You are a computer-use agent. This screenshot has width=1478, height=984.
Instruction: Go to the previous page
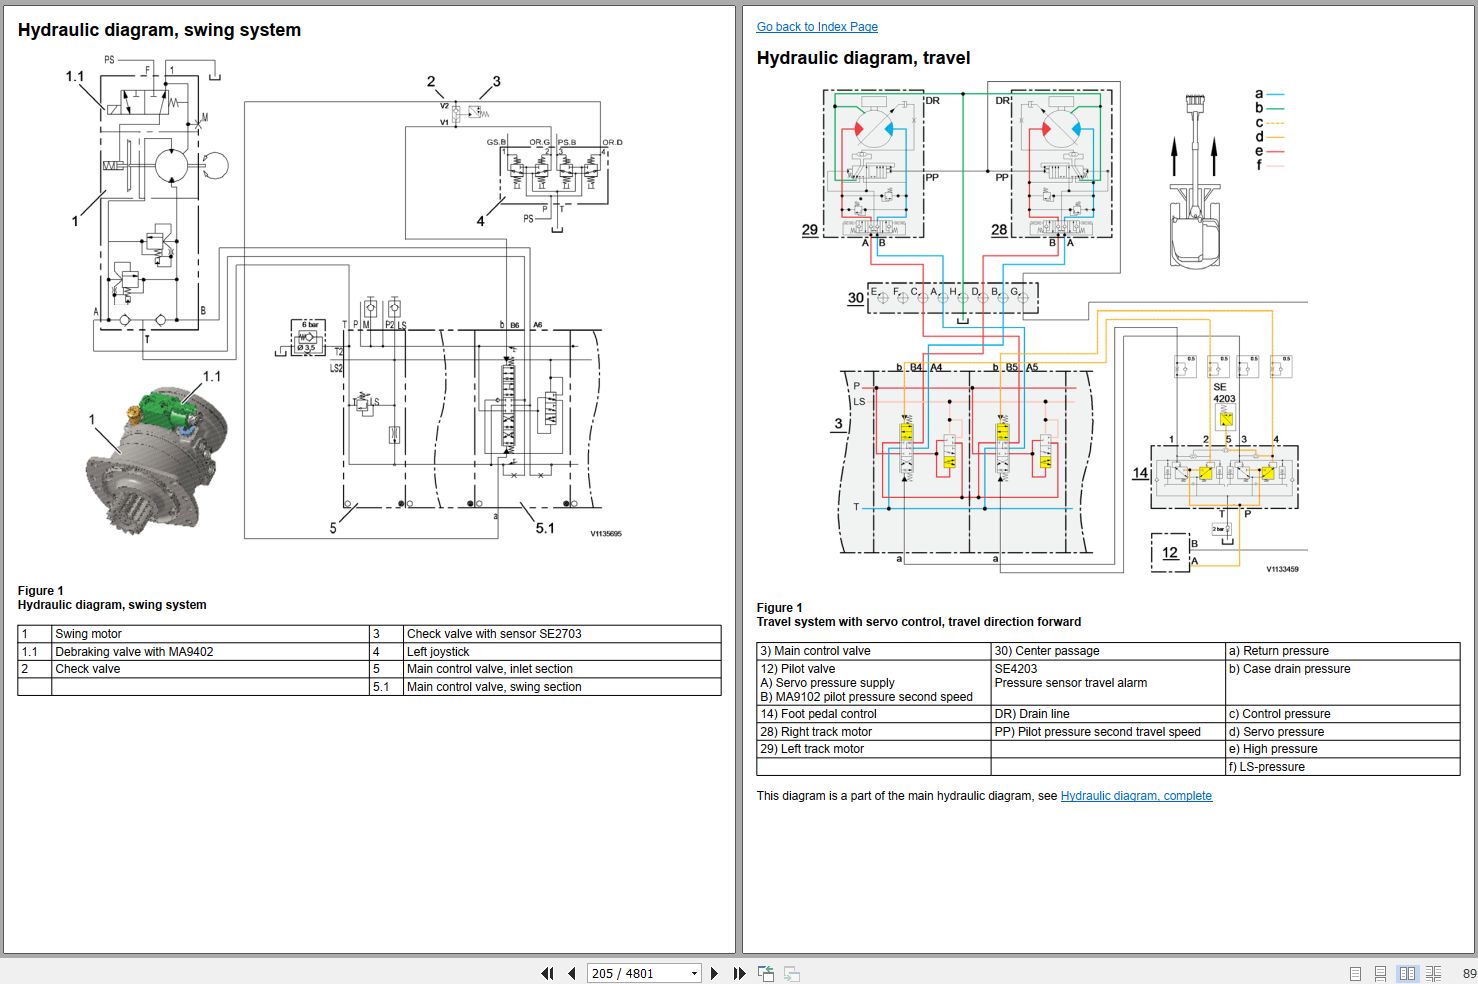pos(572,973)
